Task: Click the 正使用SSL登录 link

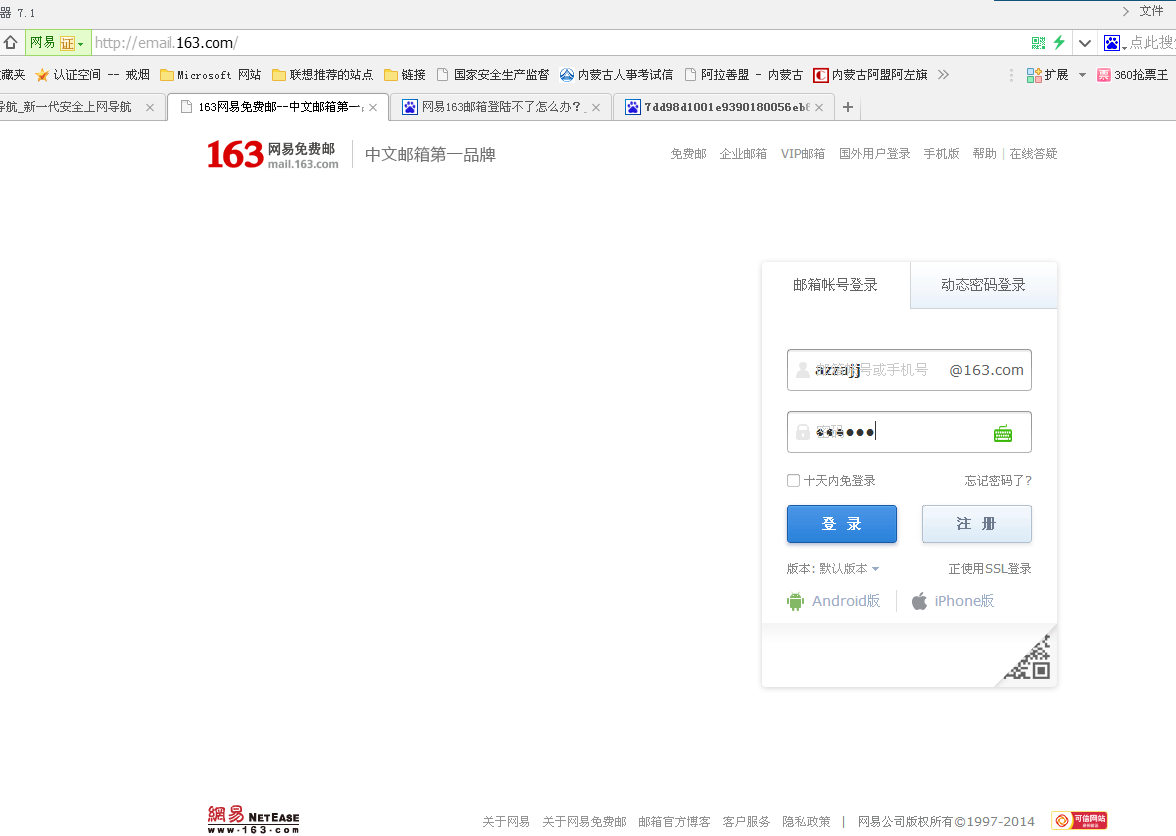Action: (x=990, y=569)
